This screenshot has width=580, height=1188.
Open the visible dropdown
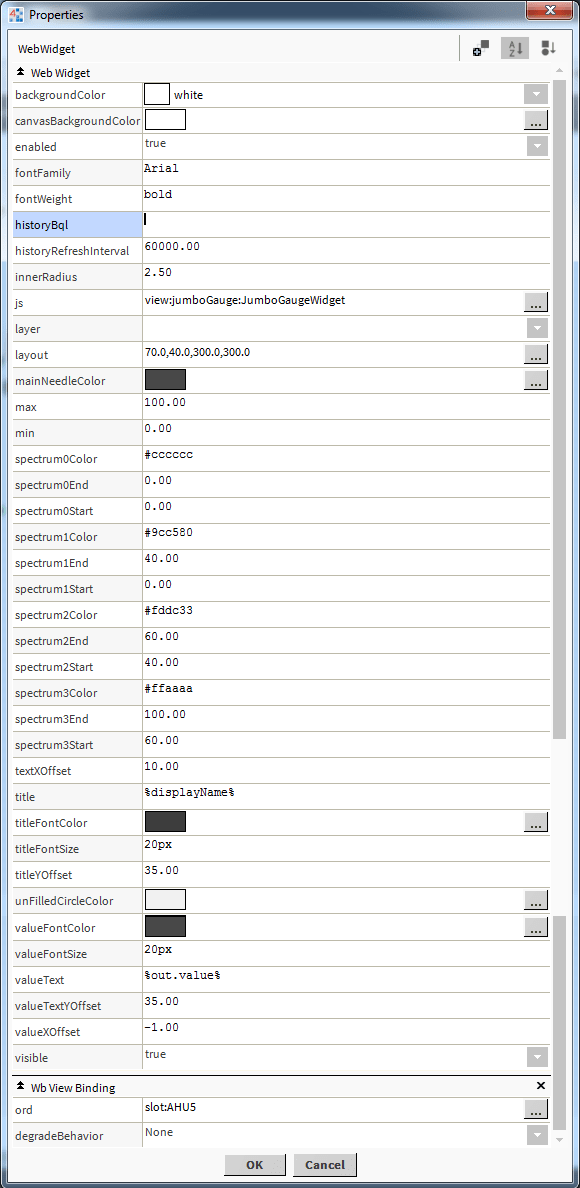(x=537, y=1058)
